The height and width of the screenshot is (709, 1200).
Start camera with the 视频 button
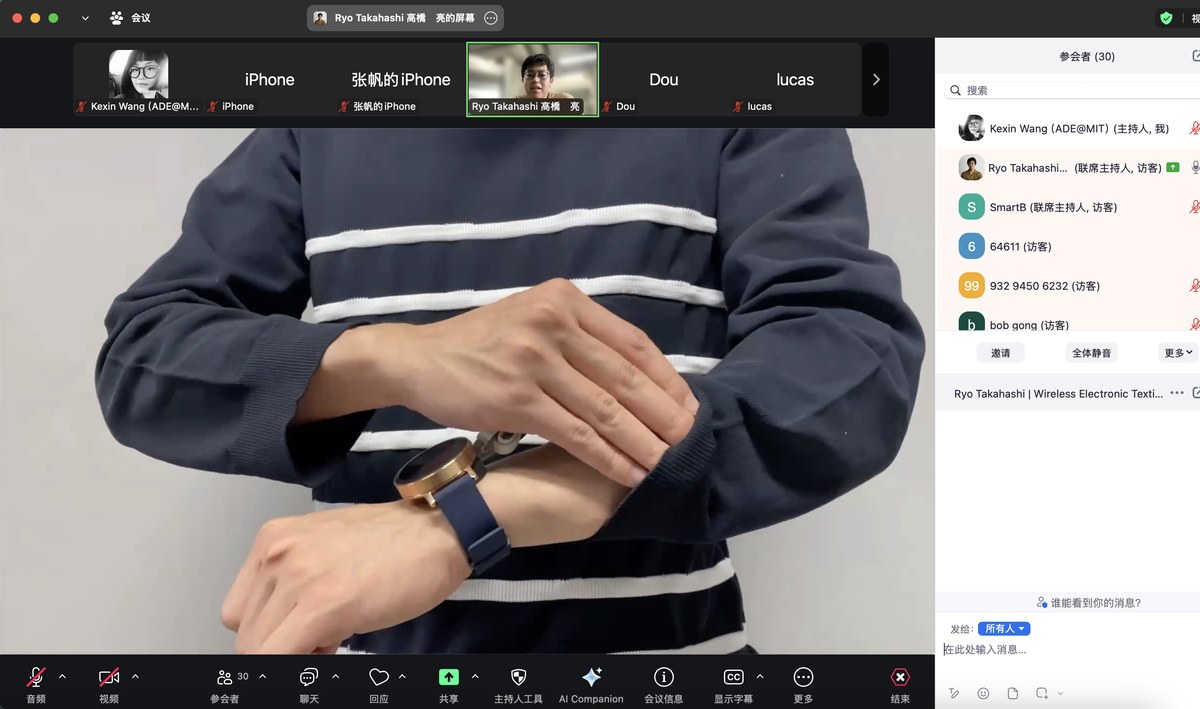109,677
